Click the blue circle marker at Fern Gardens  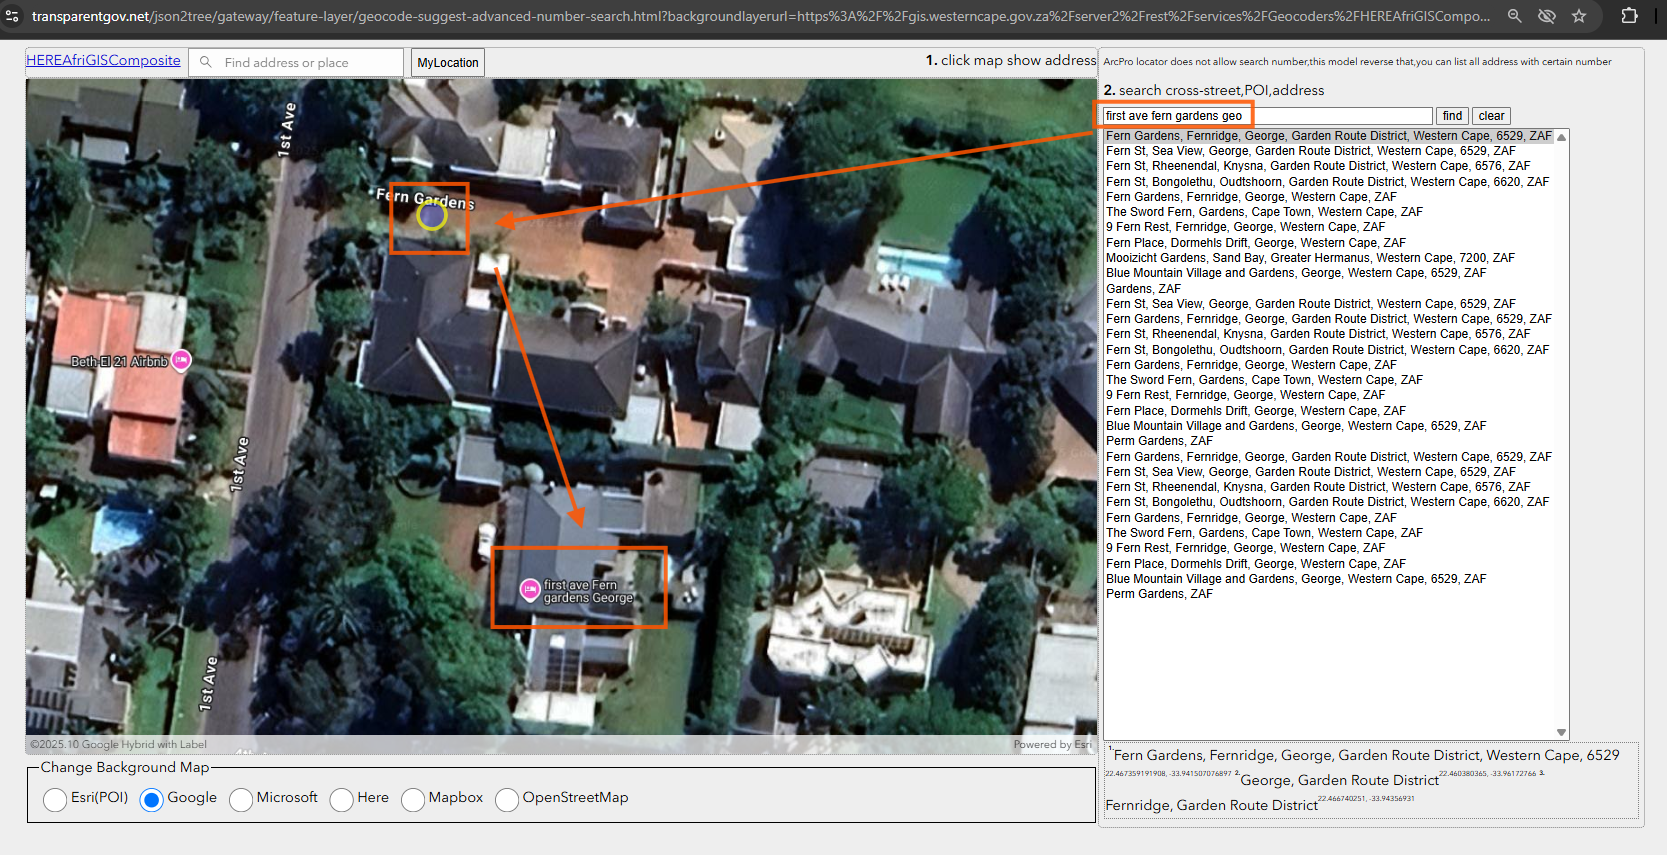(x=431, y=215)
